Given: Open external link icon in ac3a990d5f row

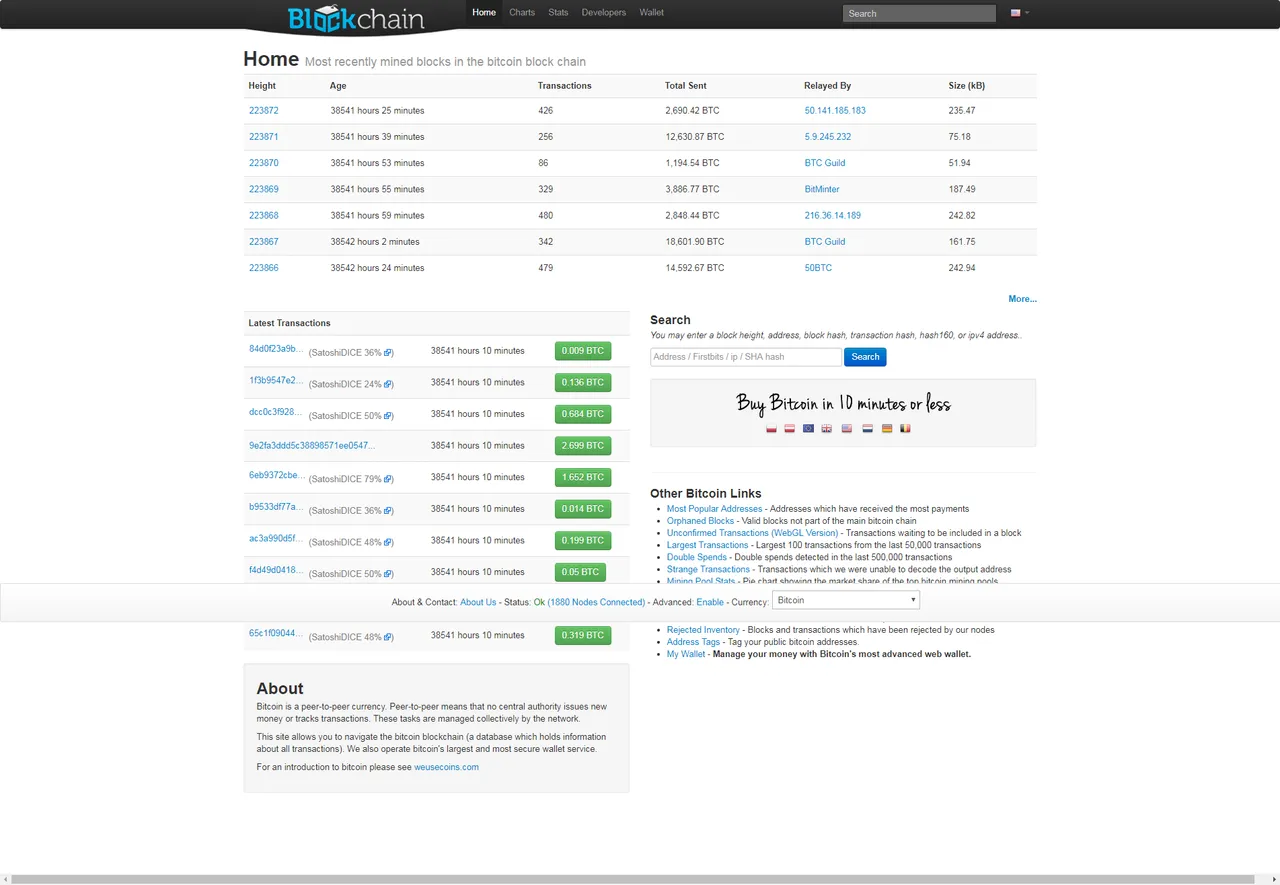Looking at the screenshot, I should click(x=389, y=543).
